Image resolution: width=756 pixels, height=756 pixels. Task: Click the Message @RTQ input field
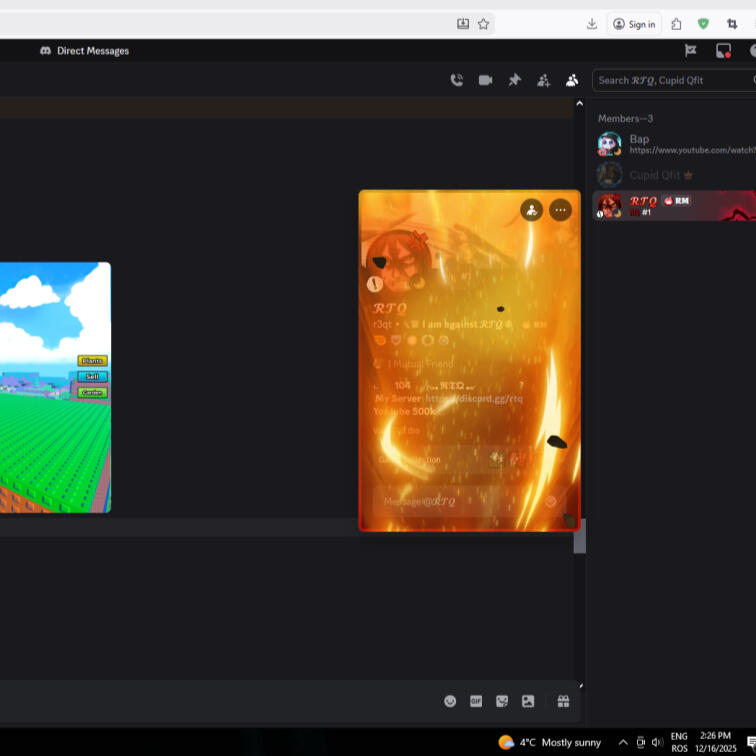[455, 501]
